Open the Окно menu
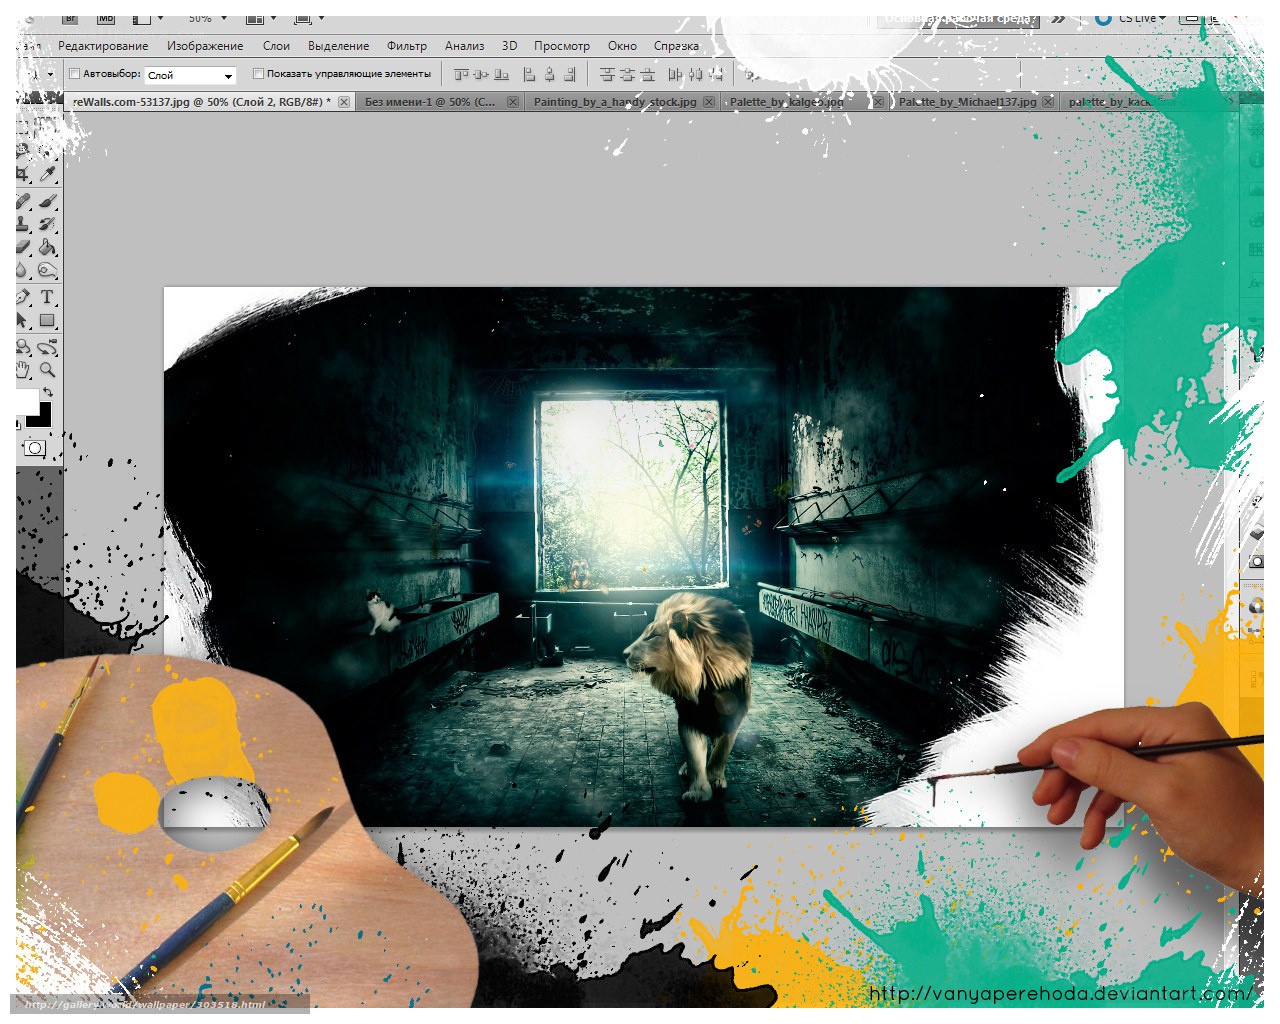 click(622, 46)
